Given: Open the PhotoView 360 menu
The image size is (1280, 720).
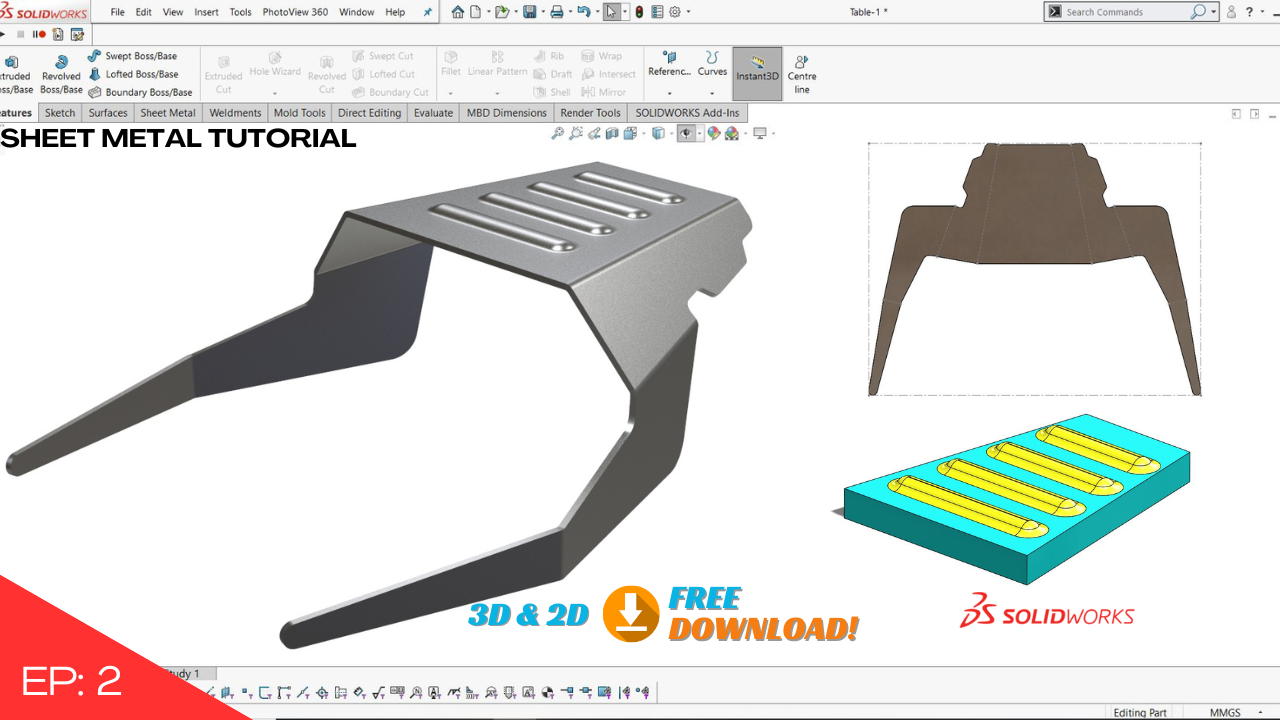Looking at the screenshot, I should tap(295, 12).
